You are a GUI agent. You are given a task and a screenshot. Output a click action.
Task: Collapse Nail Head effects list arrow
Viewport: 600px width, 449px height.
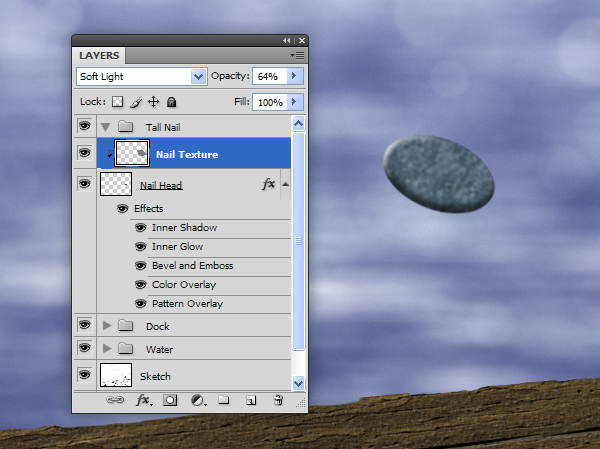[x=285, y=184]
